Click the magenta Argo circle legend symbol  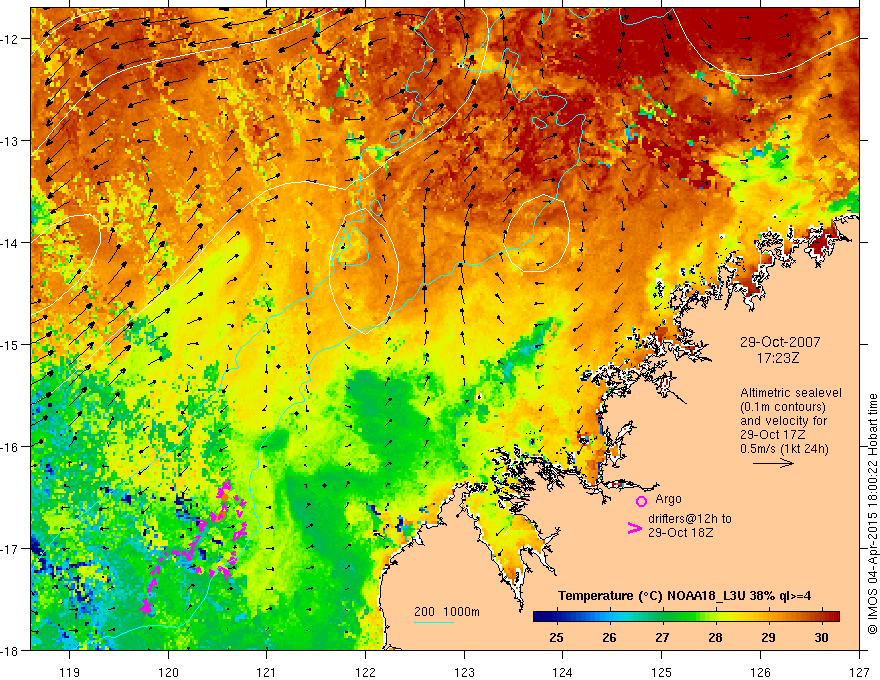tap(641, 501)
